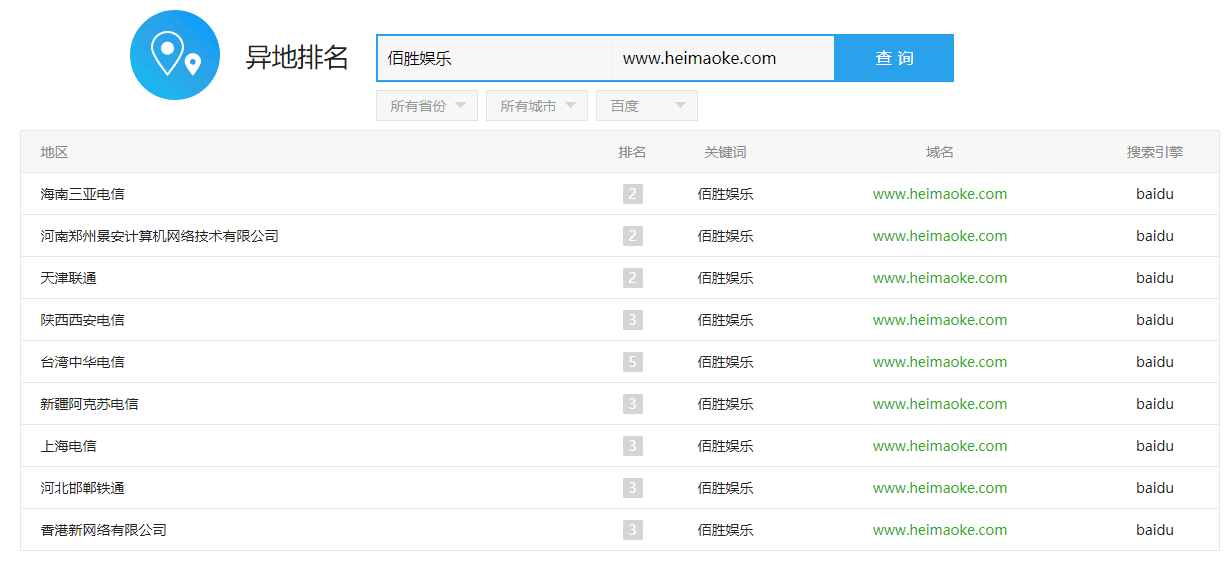Select the 河南郑州景安计算机网络技术有限公司 region row
Screen dimensions: 1227x575
coord(620,236)
